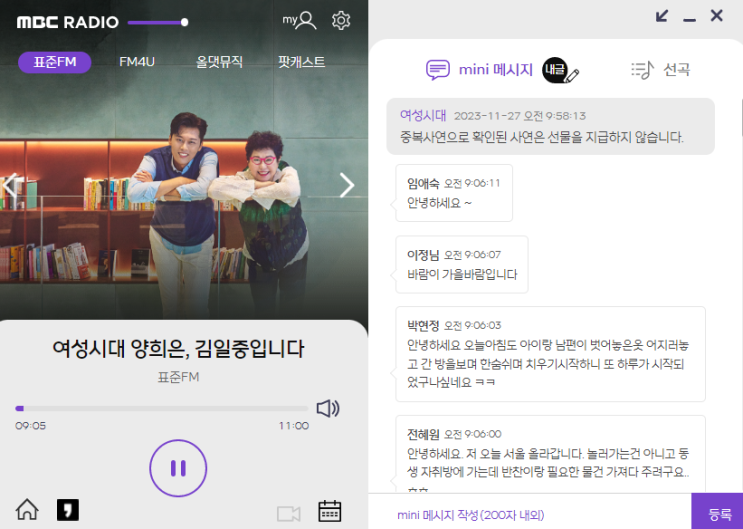Click the black quotation mark icon

coord(68,510)
